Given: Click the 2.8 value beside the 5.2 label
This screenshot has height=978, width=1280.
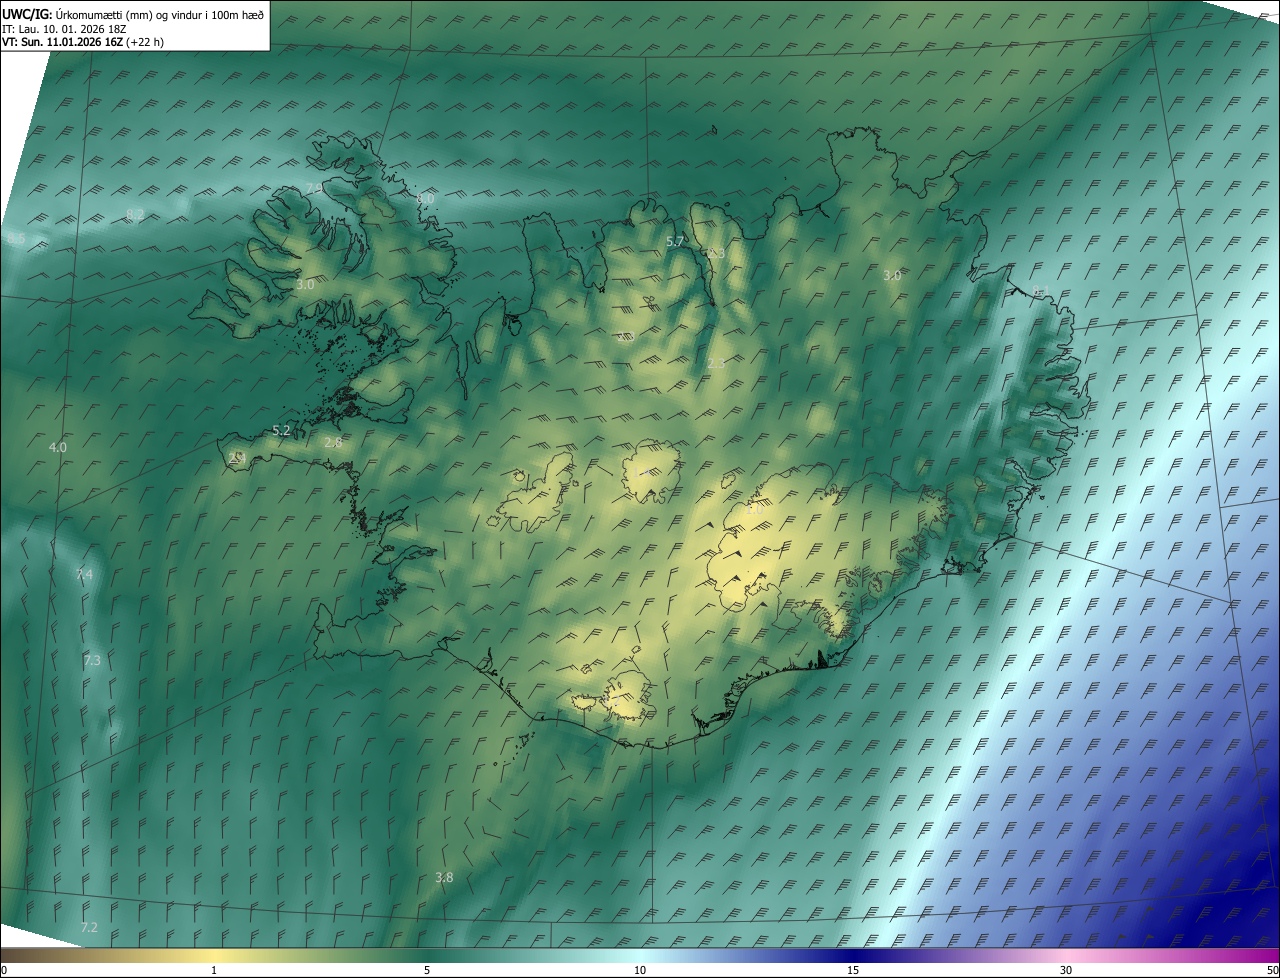Looking at the screenshot, I should point(333,442).
